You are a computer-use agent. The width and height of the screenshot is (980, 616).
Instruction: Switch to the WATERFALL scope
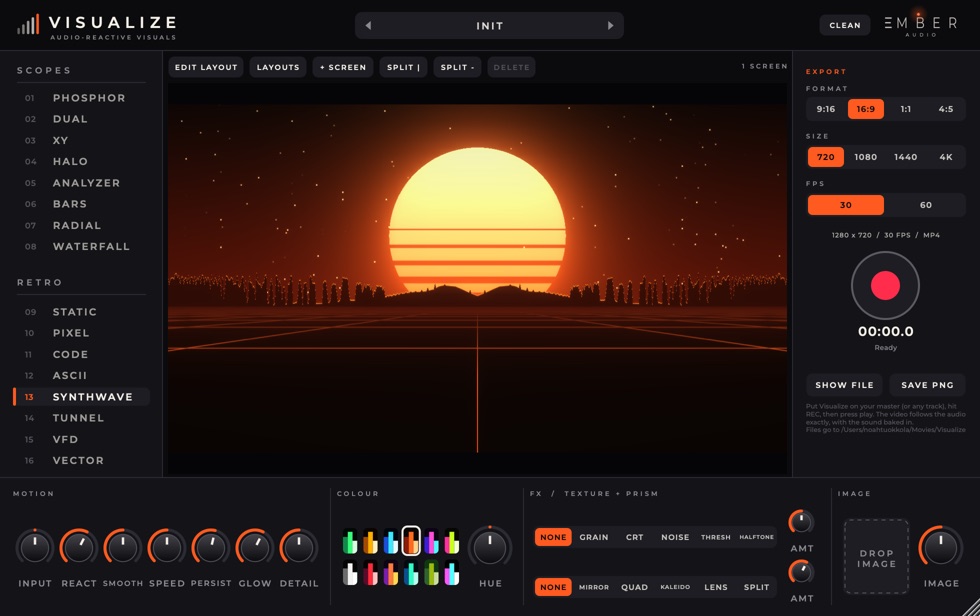pyautogui.click(x=81, y=247)
